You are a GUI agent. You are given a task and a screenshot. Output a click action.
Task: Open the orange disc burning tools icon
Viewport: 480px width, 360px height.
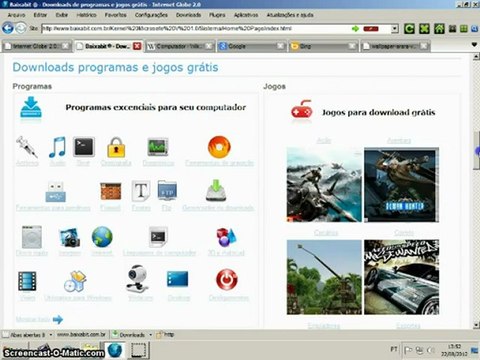point(219,147)
